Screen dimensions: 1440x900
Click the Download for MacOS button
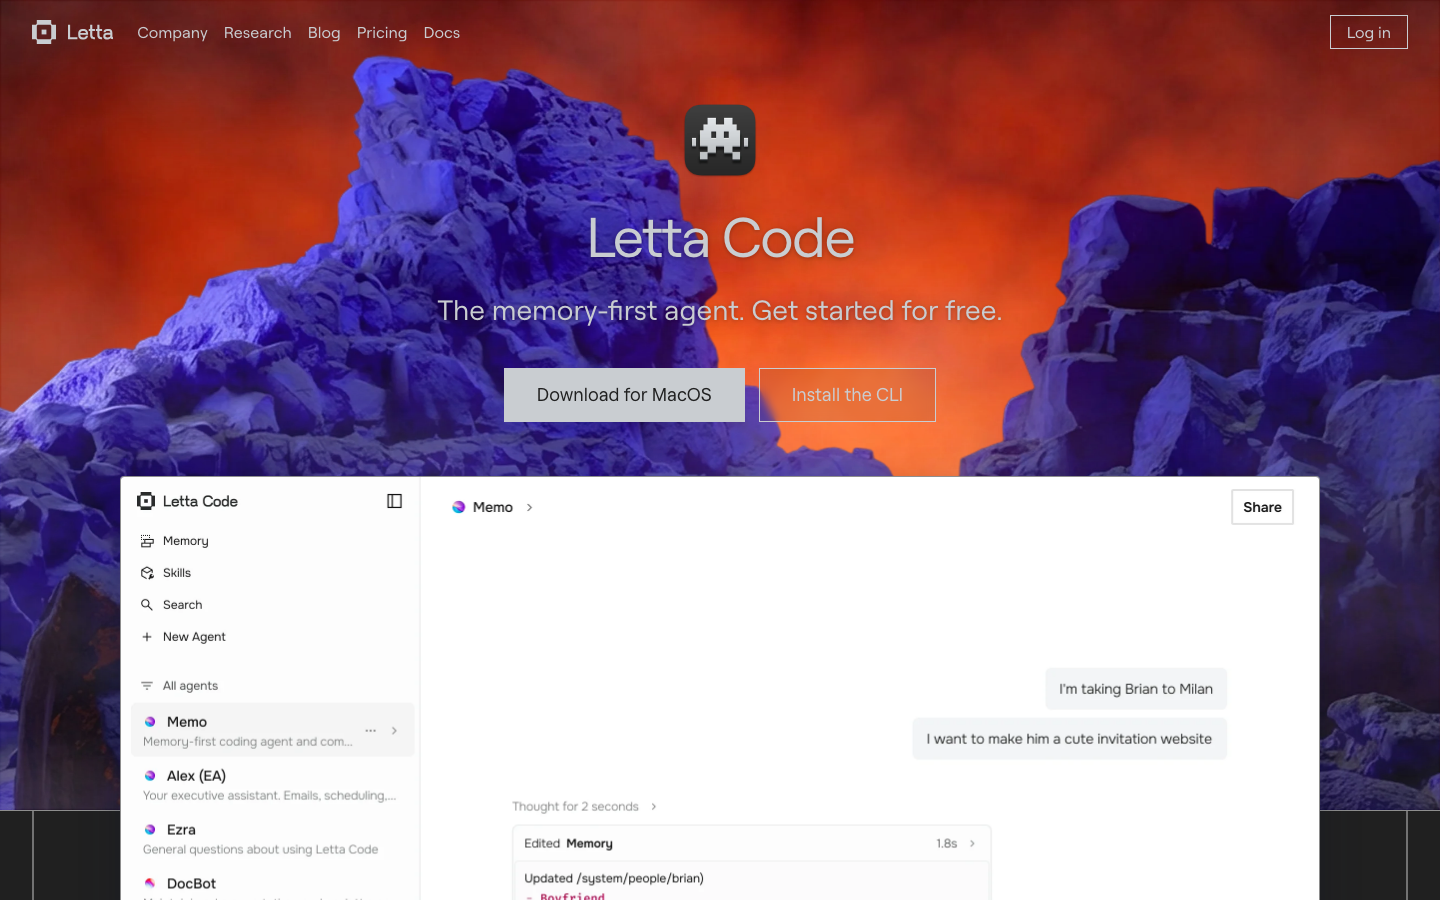(624, 395)
